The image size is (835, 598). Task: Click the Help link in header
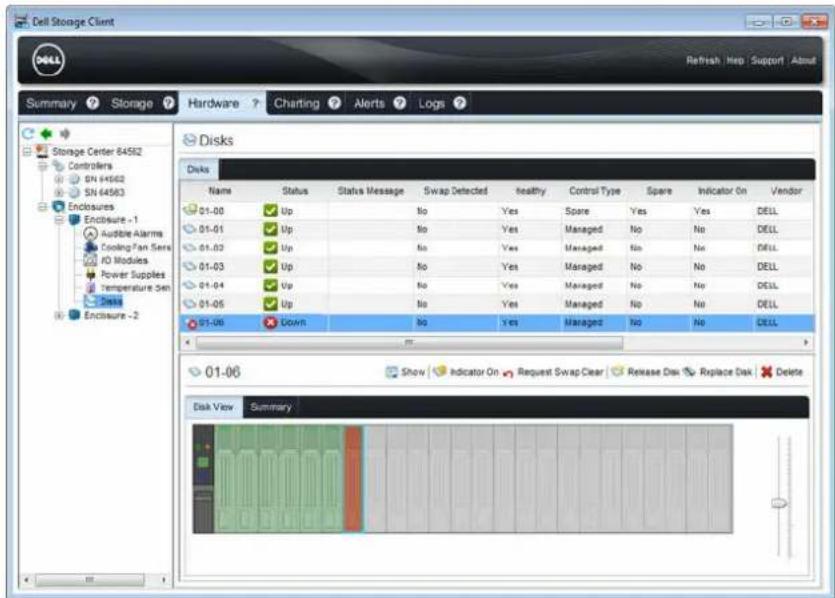pos(735,60)
